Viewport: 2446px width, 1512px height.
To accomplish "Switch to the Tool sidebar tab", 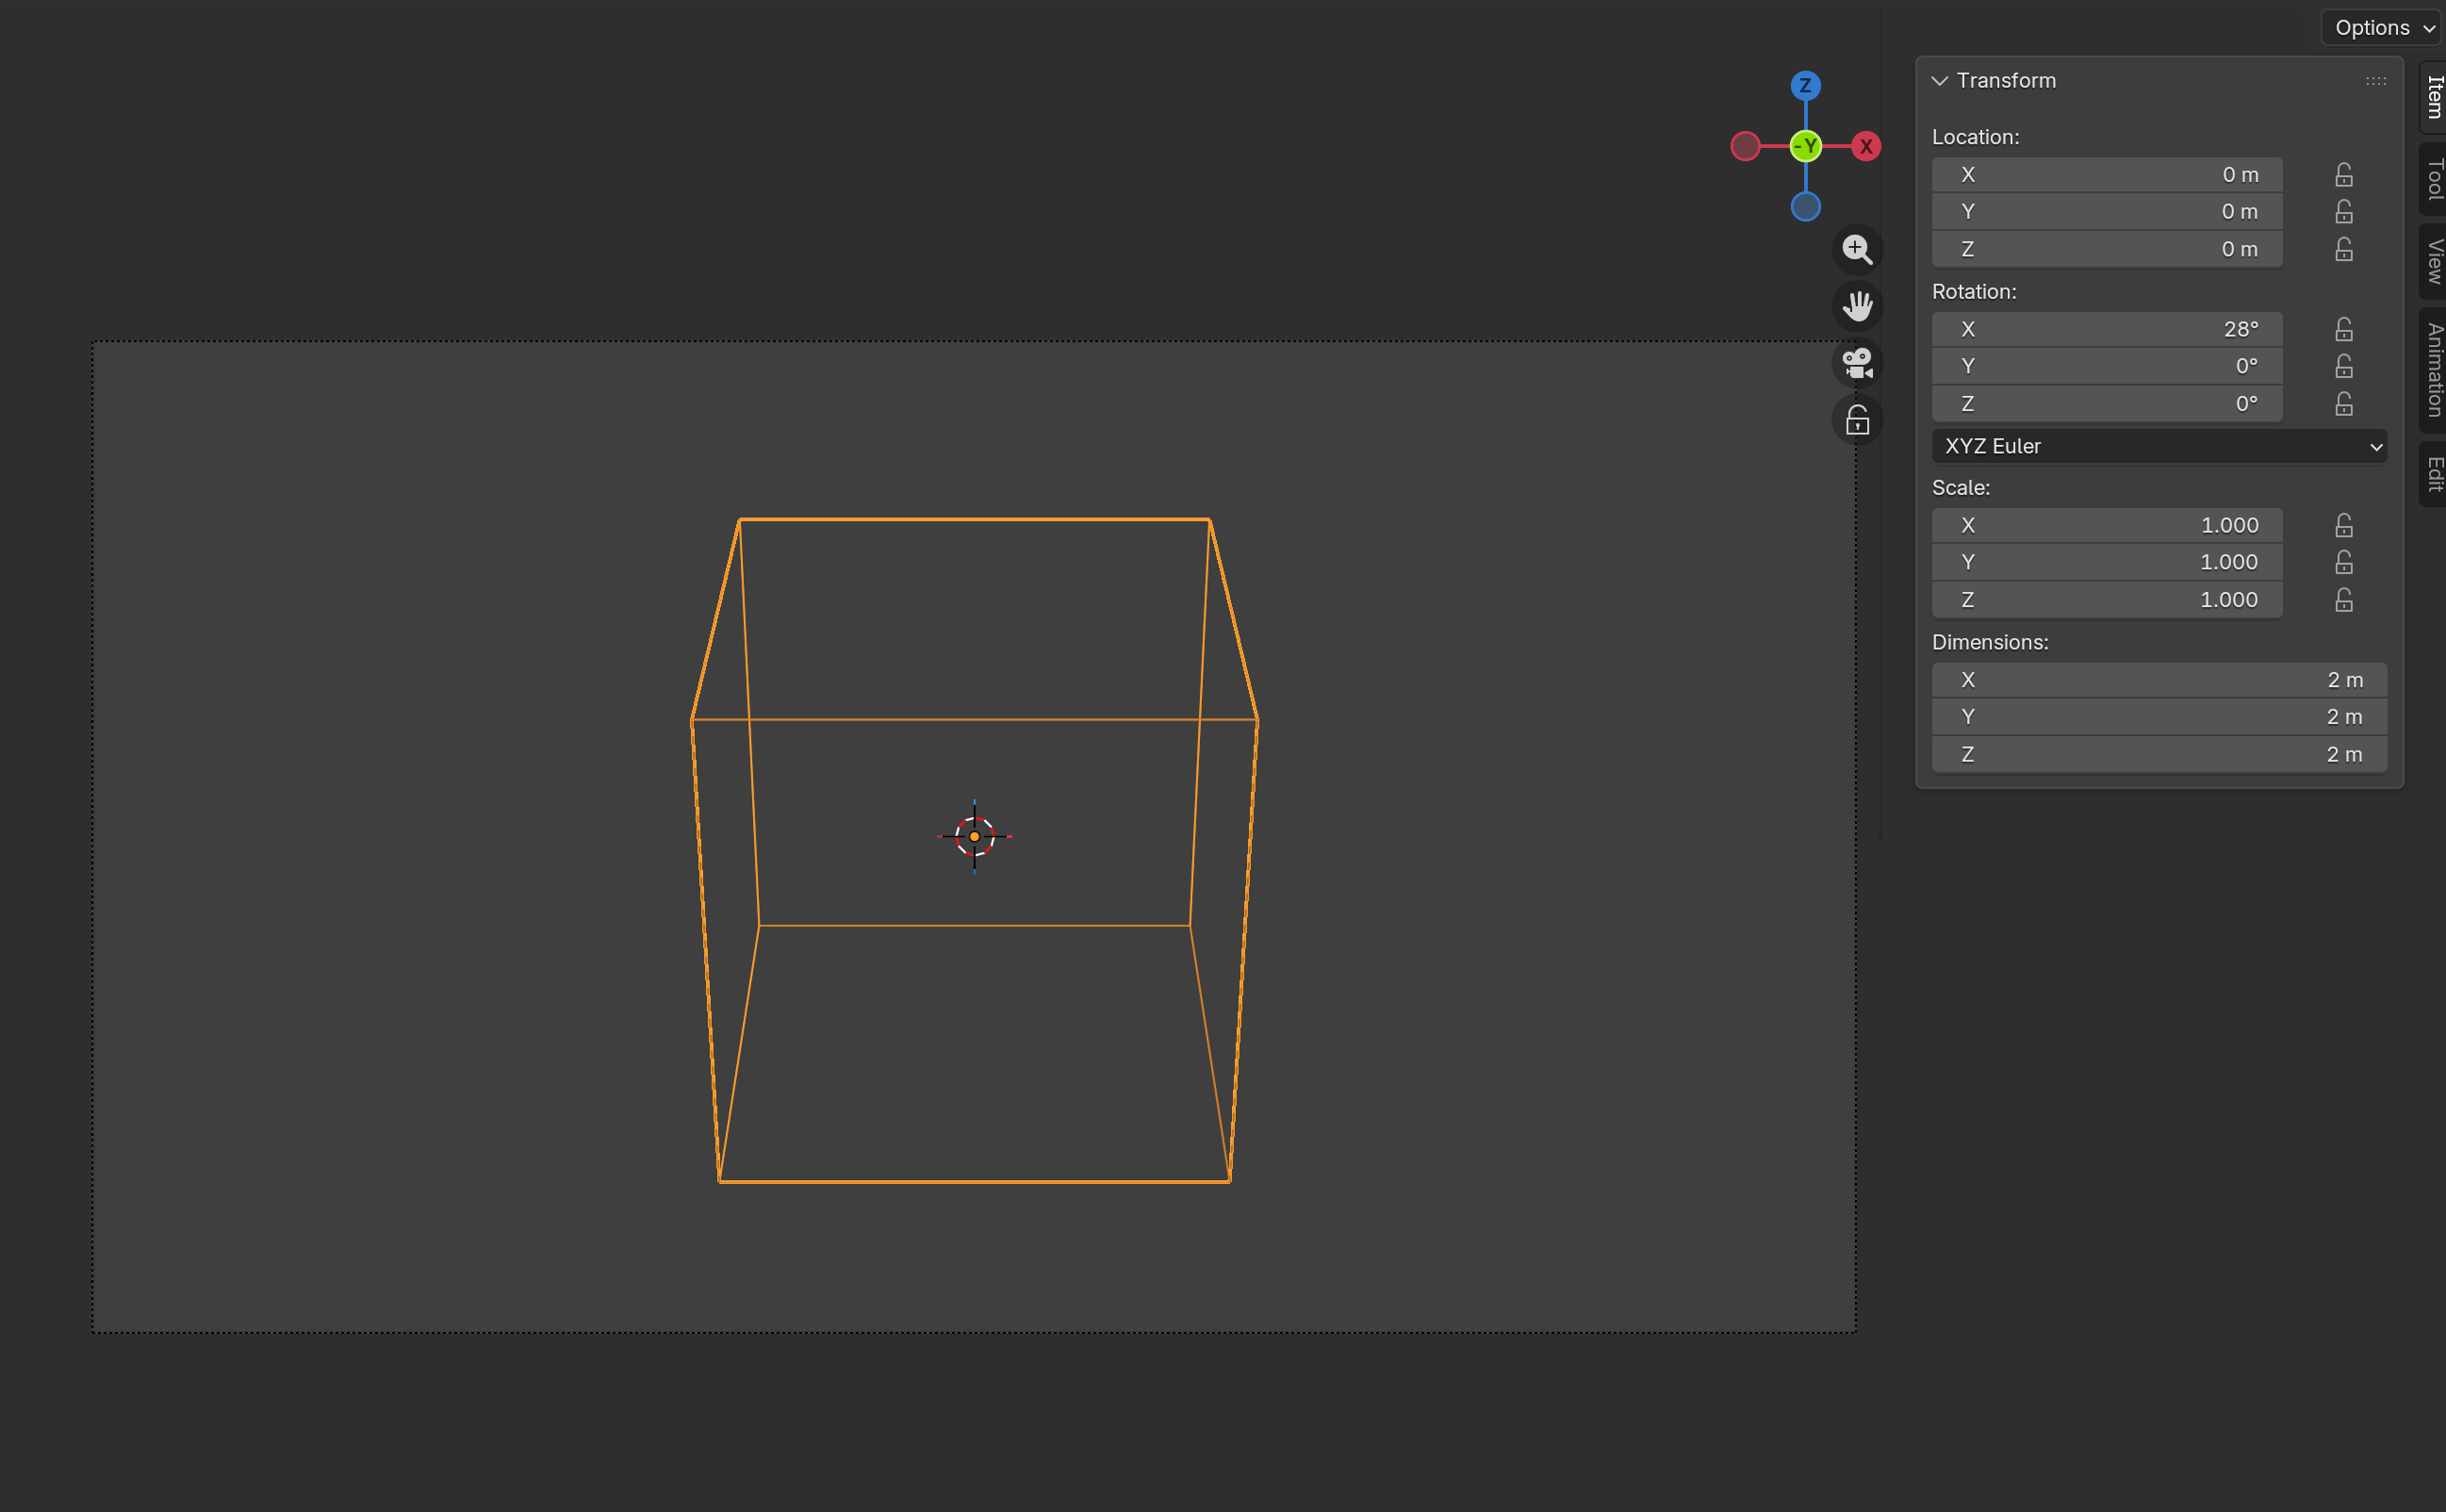I will point(2434,179).
